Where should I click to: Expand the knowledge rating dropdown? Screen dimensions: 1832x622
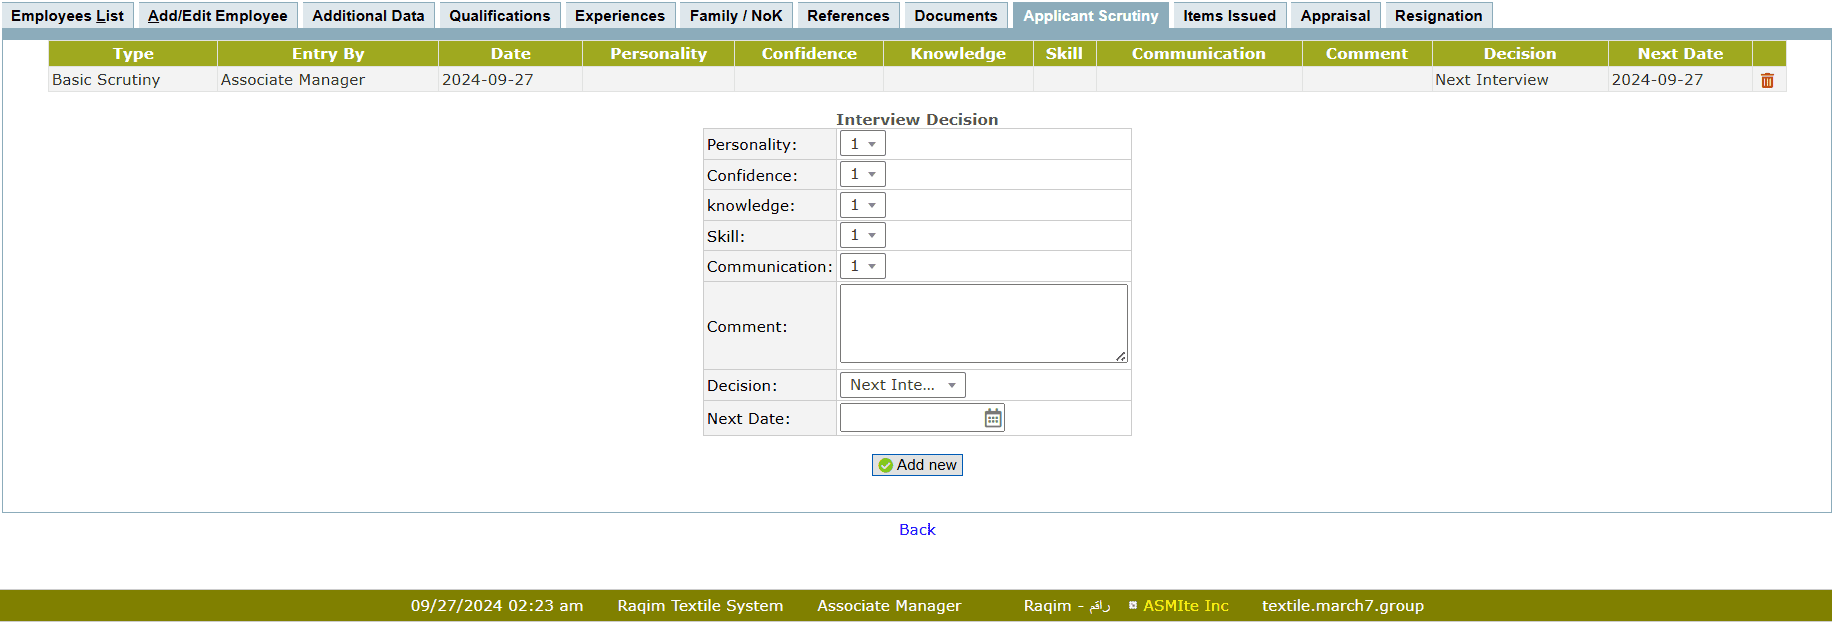pyautogui.click(x=862, y=205)
